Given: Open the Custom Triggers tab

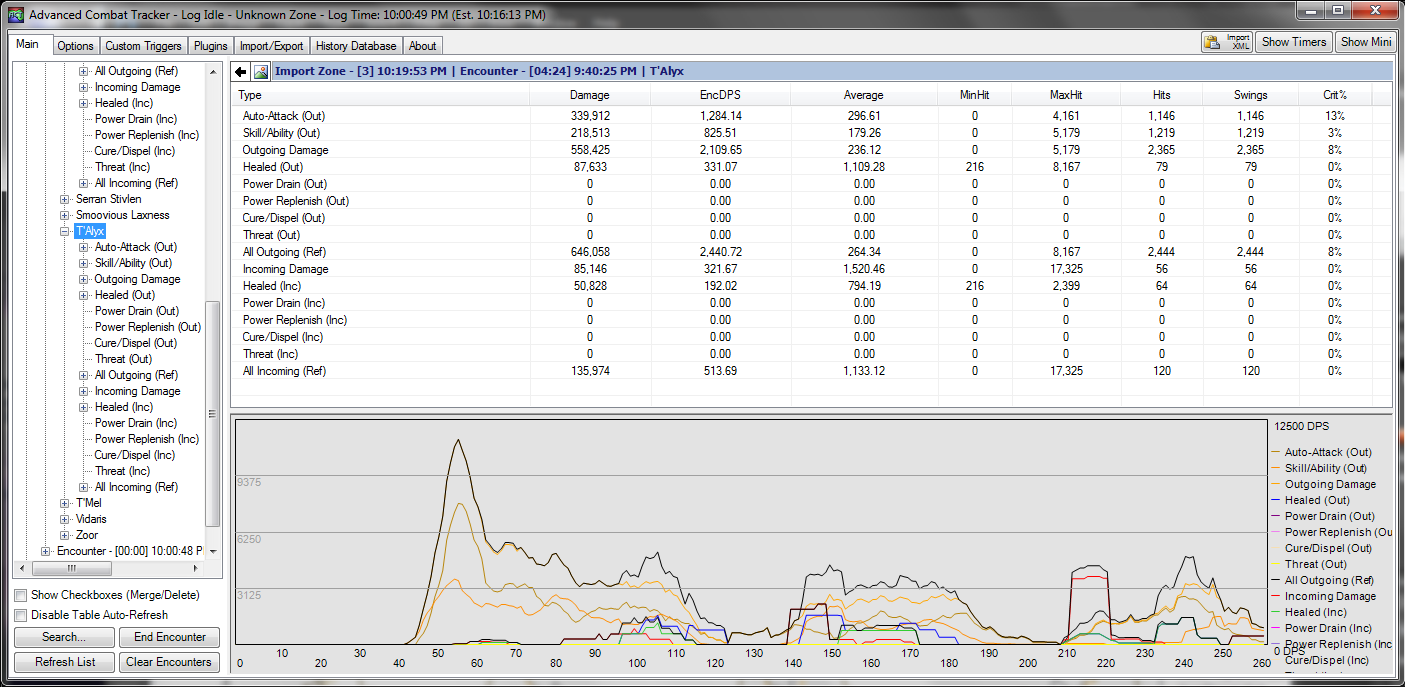Looking at the screenshot, I should click(x=143, y=46).
